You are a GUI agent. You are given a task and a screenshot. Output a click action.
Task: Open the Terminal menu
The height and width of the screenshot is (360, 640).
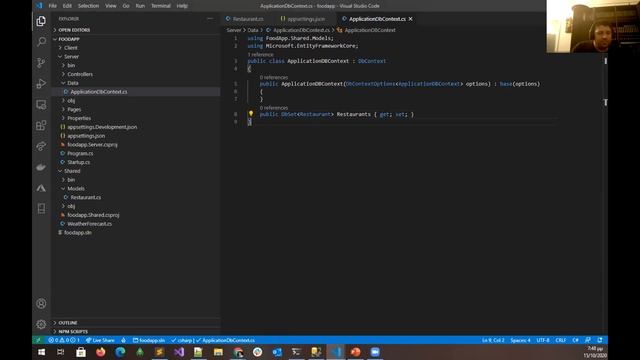pyautogui.click(x=161, y=6)
